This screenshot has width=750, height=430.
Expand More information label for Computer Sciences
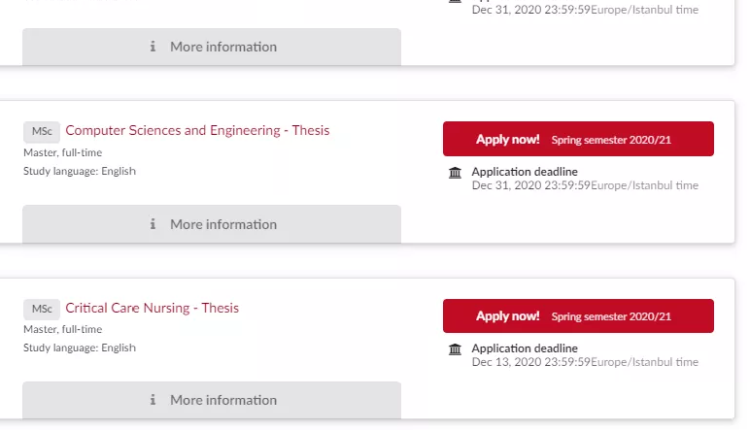coord(223,224)
